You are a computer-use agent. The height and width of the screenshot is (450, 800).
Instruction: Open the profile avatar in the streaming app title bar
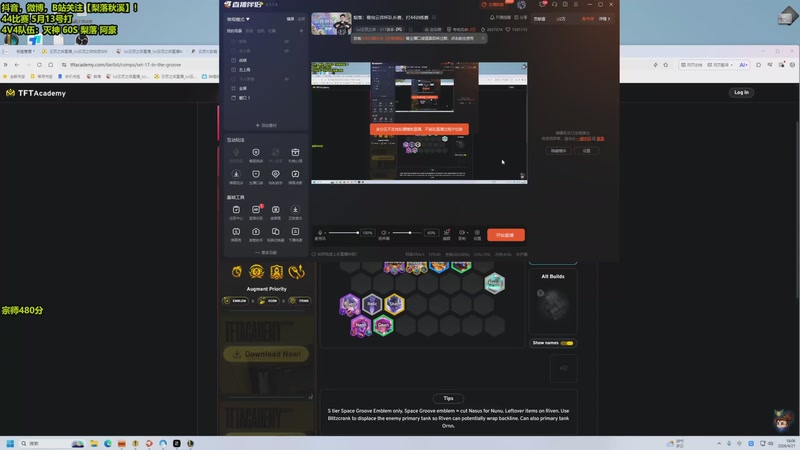[x=521, y=5]
